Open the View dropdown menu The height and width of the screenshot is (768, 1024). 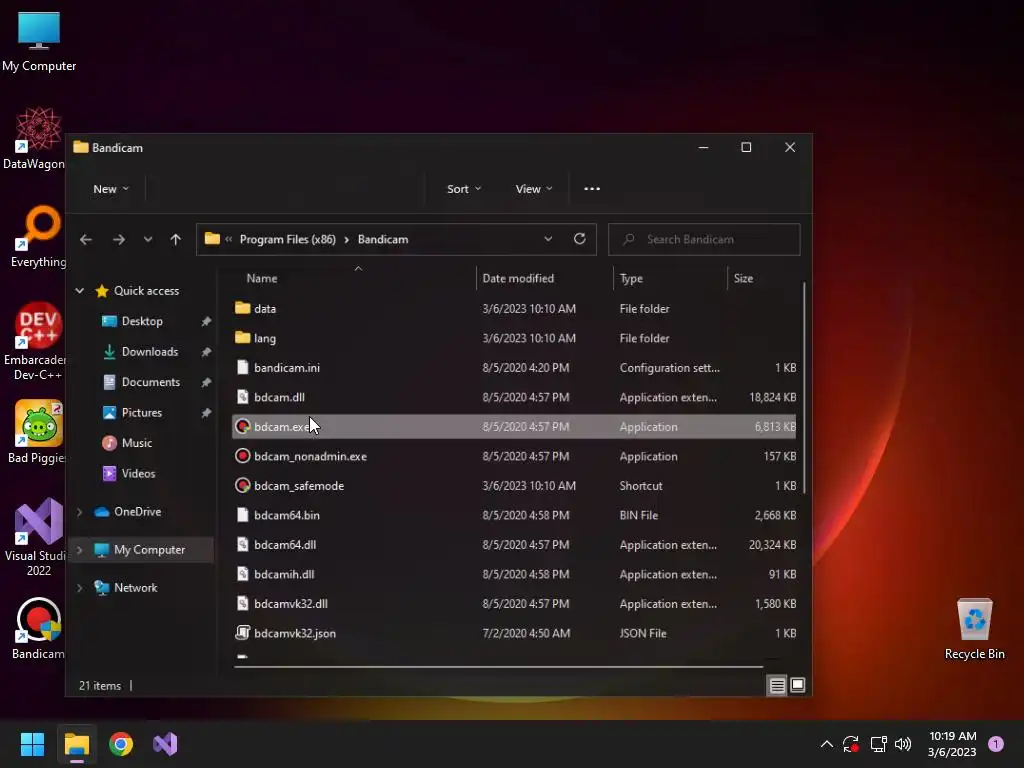pyautogui.click(x=534, y=189)
